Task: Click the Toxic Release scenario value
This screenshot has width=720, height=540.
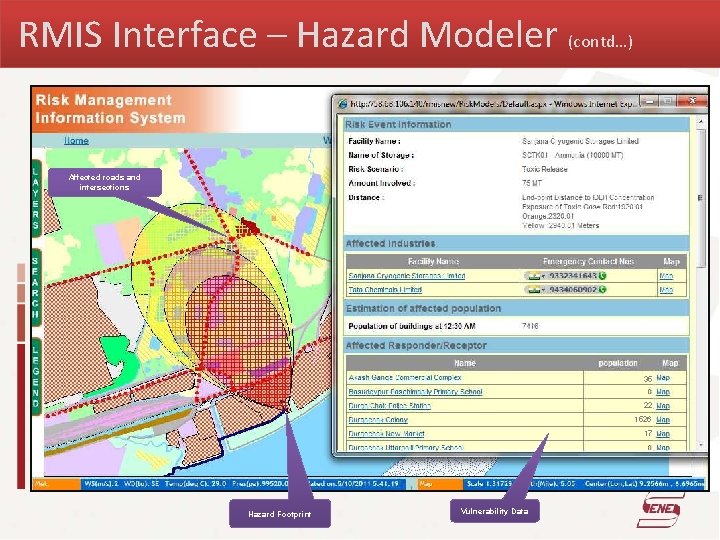Action: tap(545, 169)
